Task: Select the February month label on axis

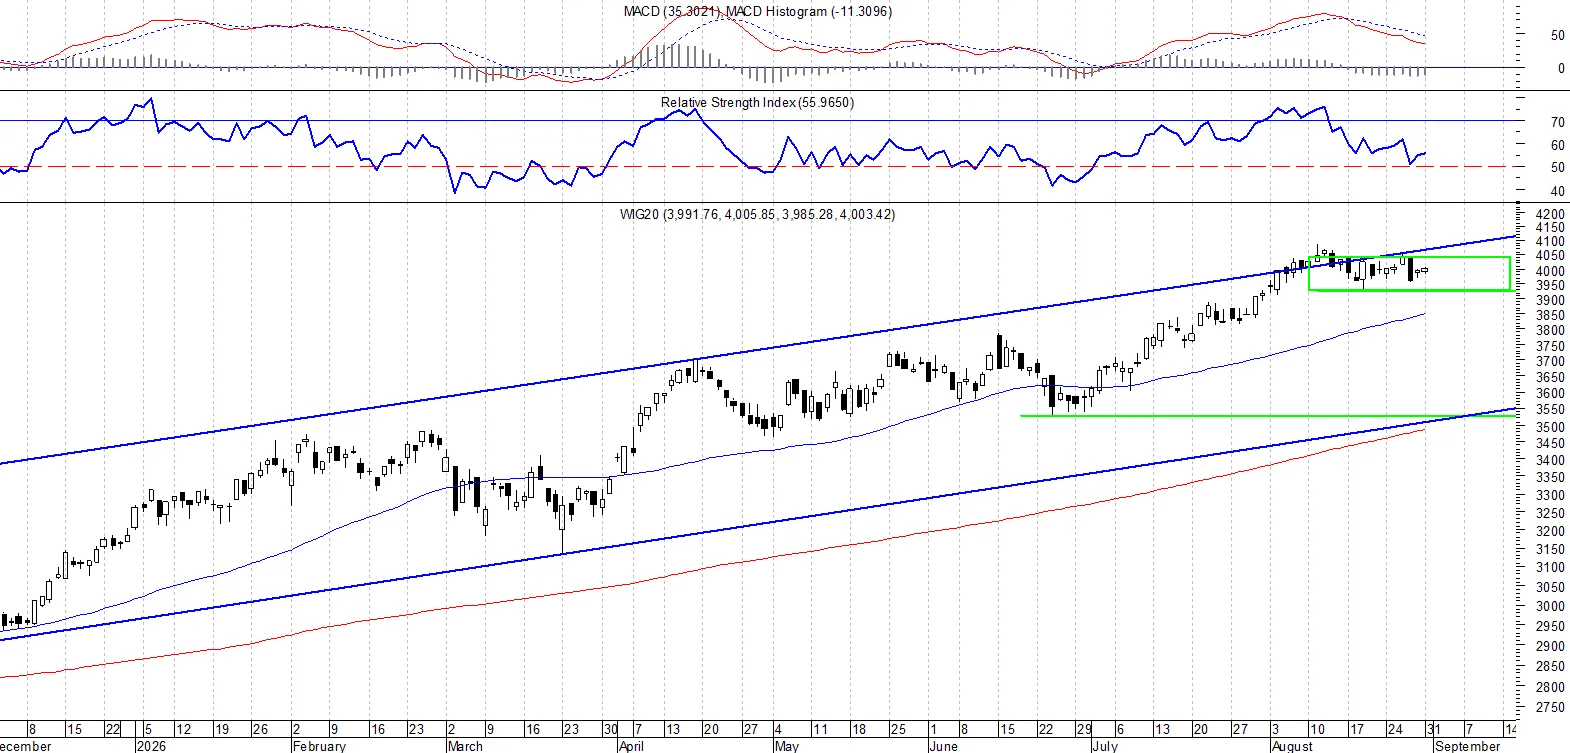Action: 319,746
